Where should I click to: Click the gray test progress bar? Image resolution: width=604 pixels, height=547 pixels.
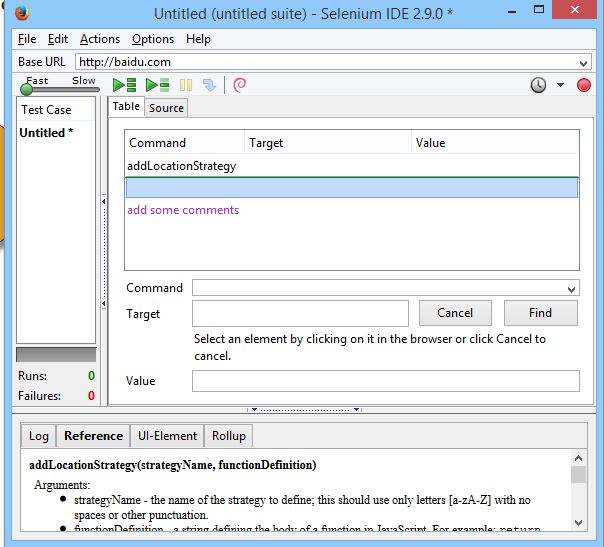pos(56,355)
